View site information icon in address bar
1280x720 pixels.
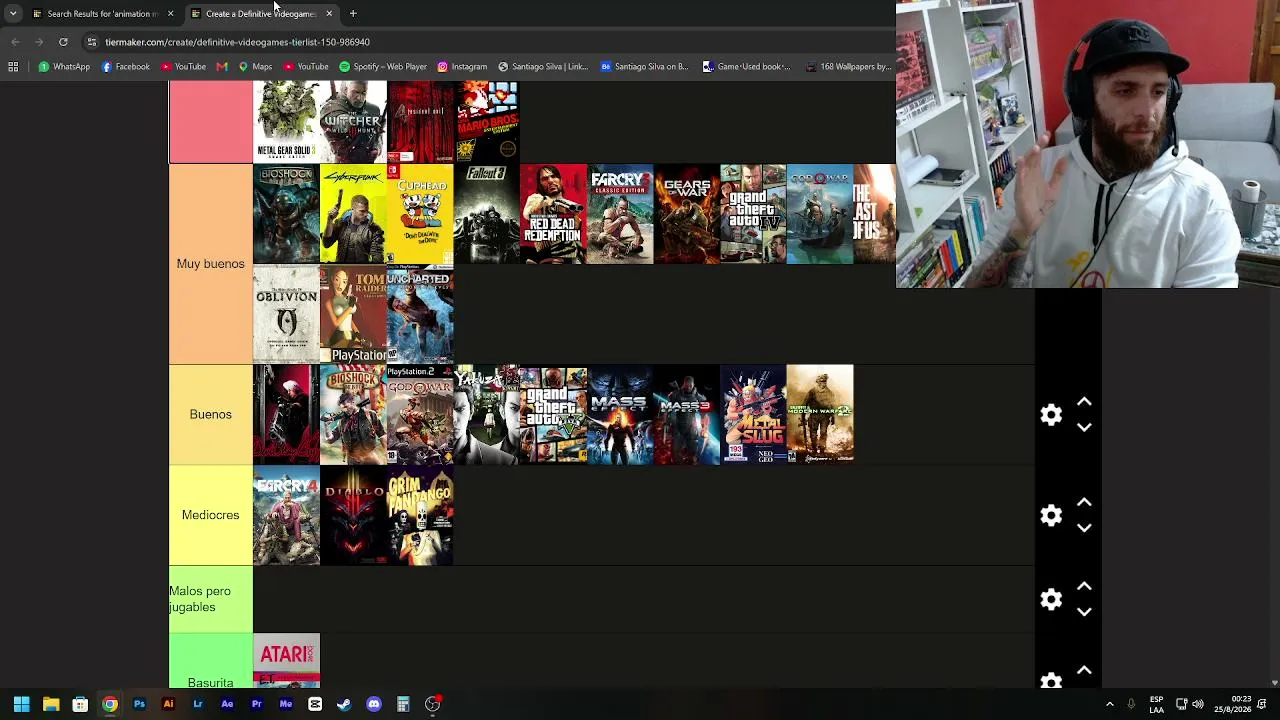(x=92, y=42)
